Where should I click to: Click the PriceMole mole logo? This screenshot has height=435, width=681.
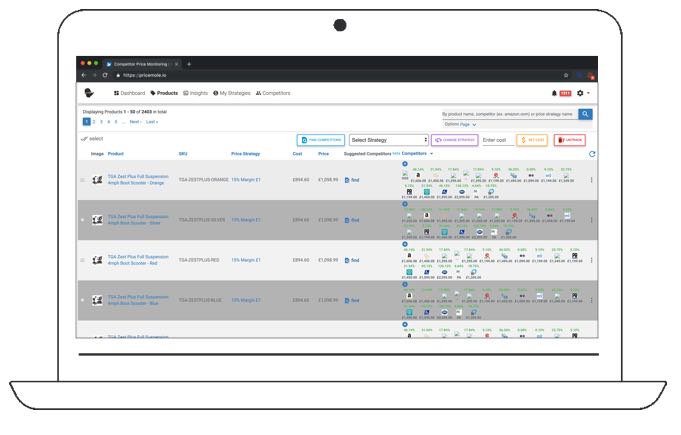click(89, 92)
